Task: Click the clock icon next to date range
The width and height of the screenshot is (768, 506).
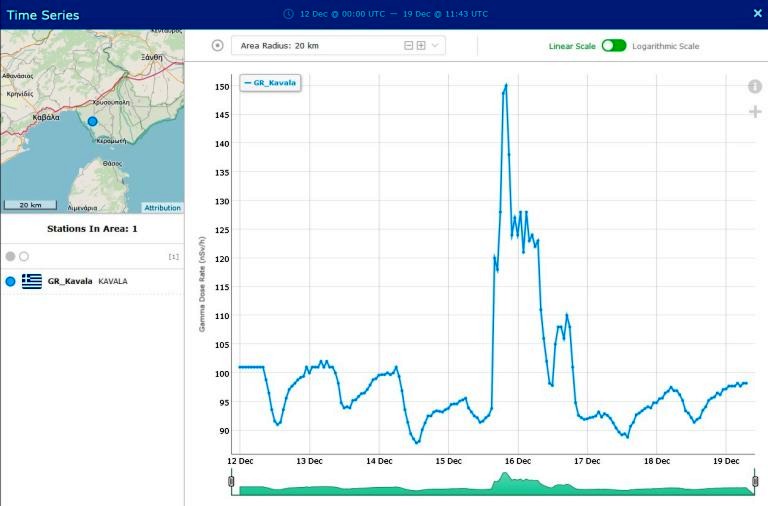Action: point(288,14)
